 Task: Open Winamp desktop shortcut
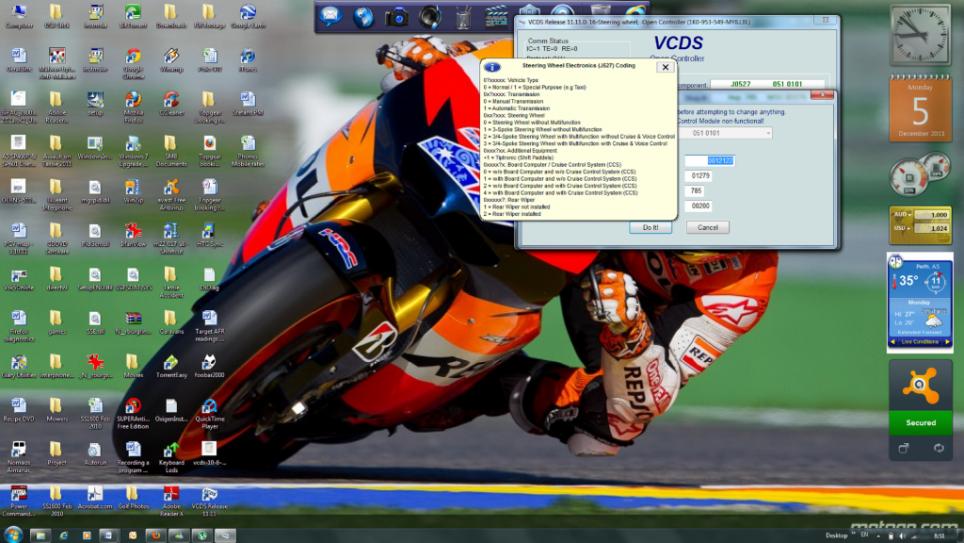(171, 60)
